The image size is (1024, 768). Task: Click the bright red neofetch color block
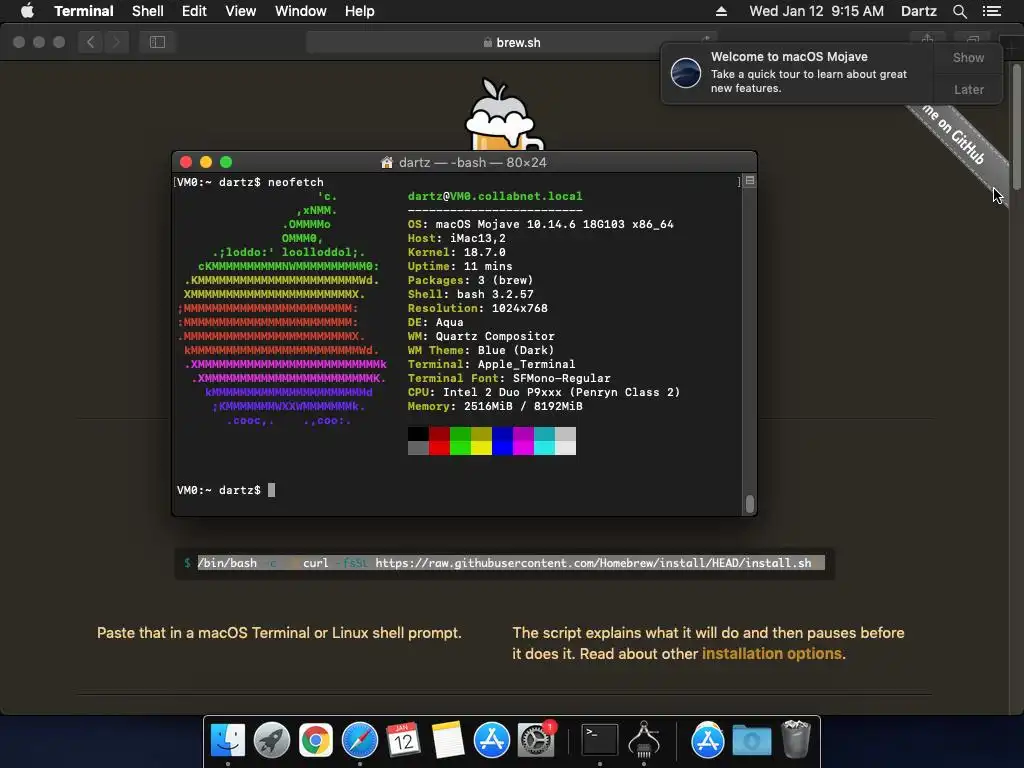pyautogui.click(x=439, y=447)
